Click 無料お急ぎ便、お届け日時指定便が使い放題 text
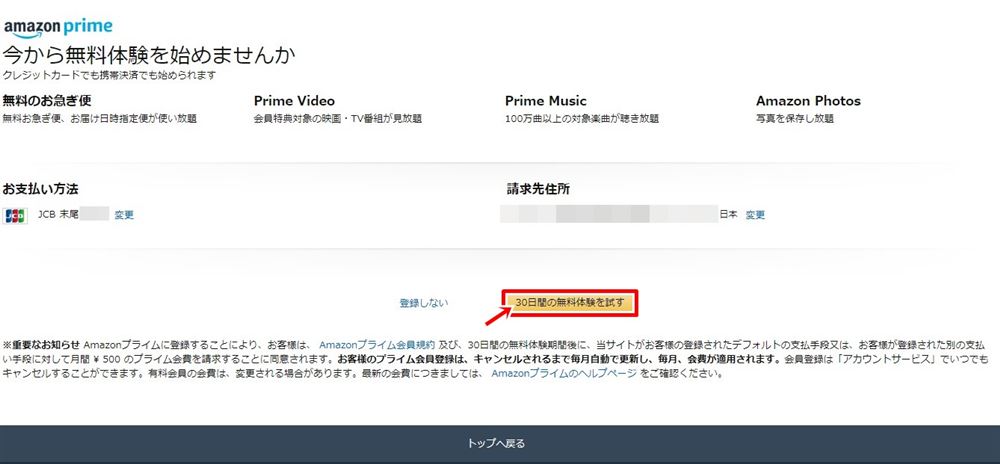1000x464 pixels. 99,119
